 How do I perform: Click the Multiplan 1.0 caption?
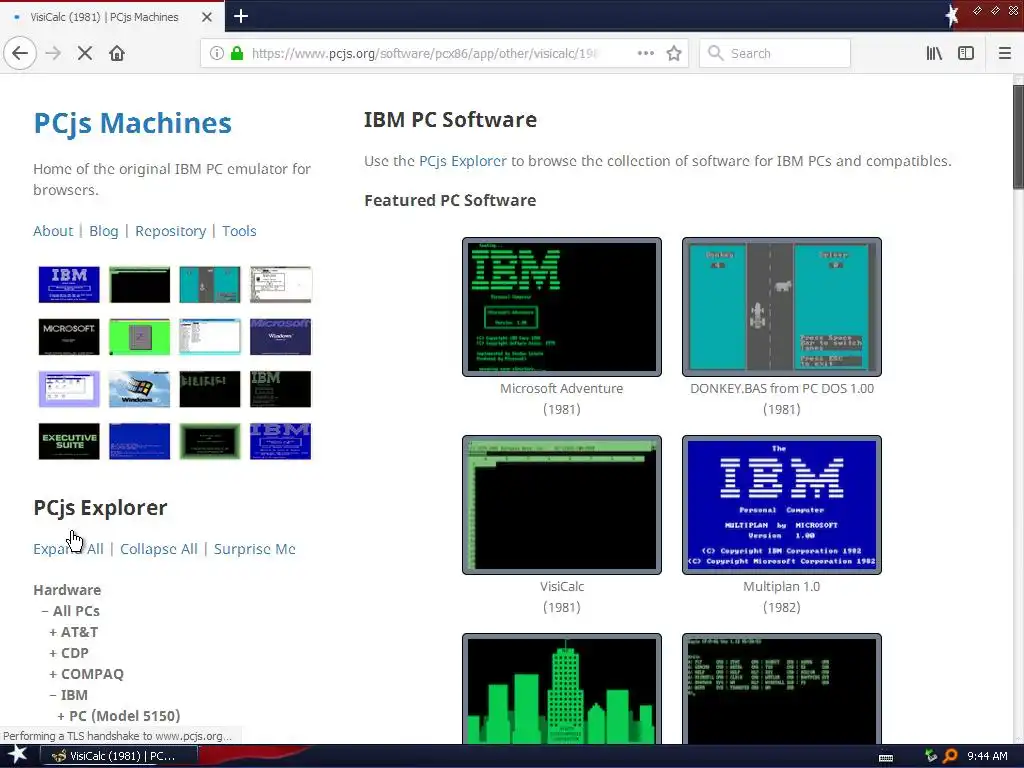[782, 586]
